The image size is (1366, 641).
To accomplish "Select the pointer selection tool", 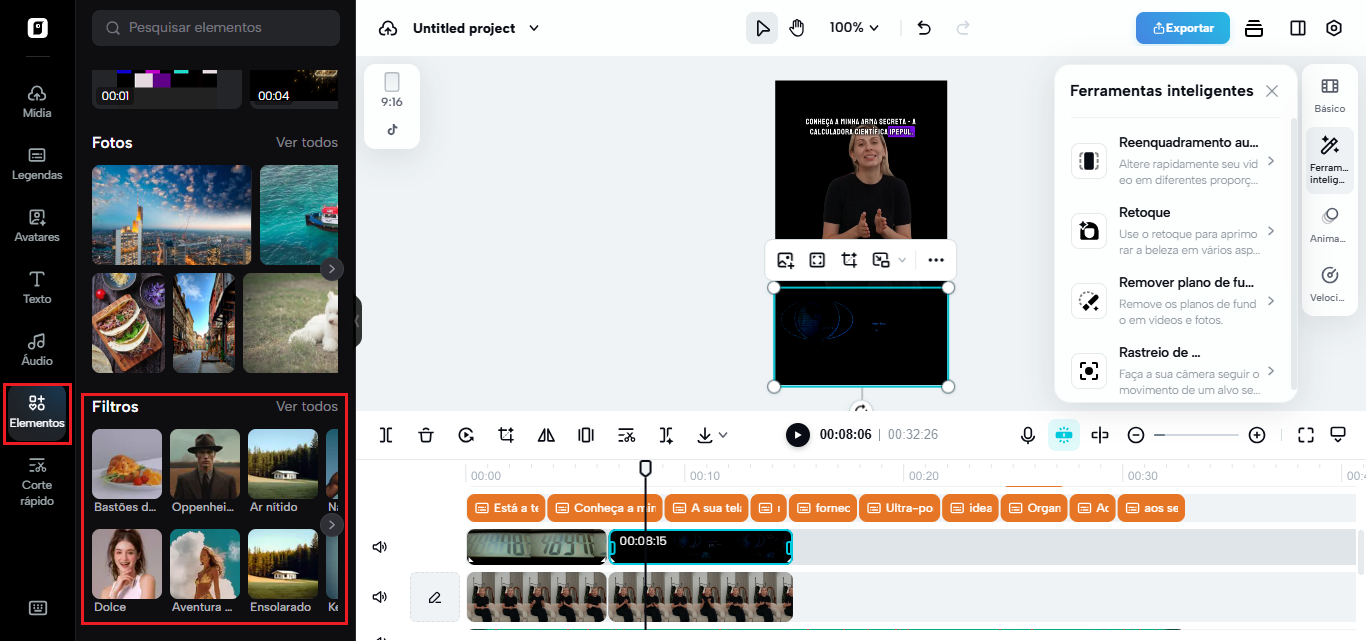I will (x=763, y=28).
